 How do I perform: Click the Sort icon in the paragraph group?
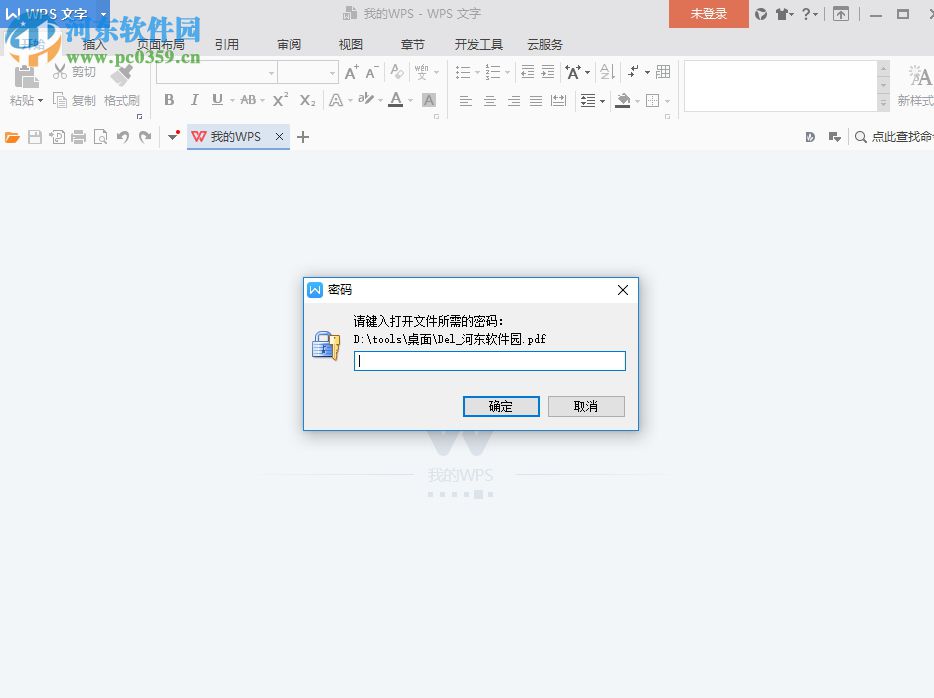click(x=606, y=72)
